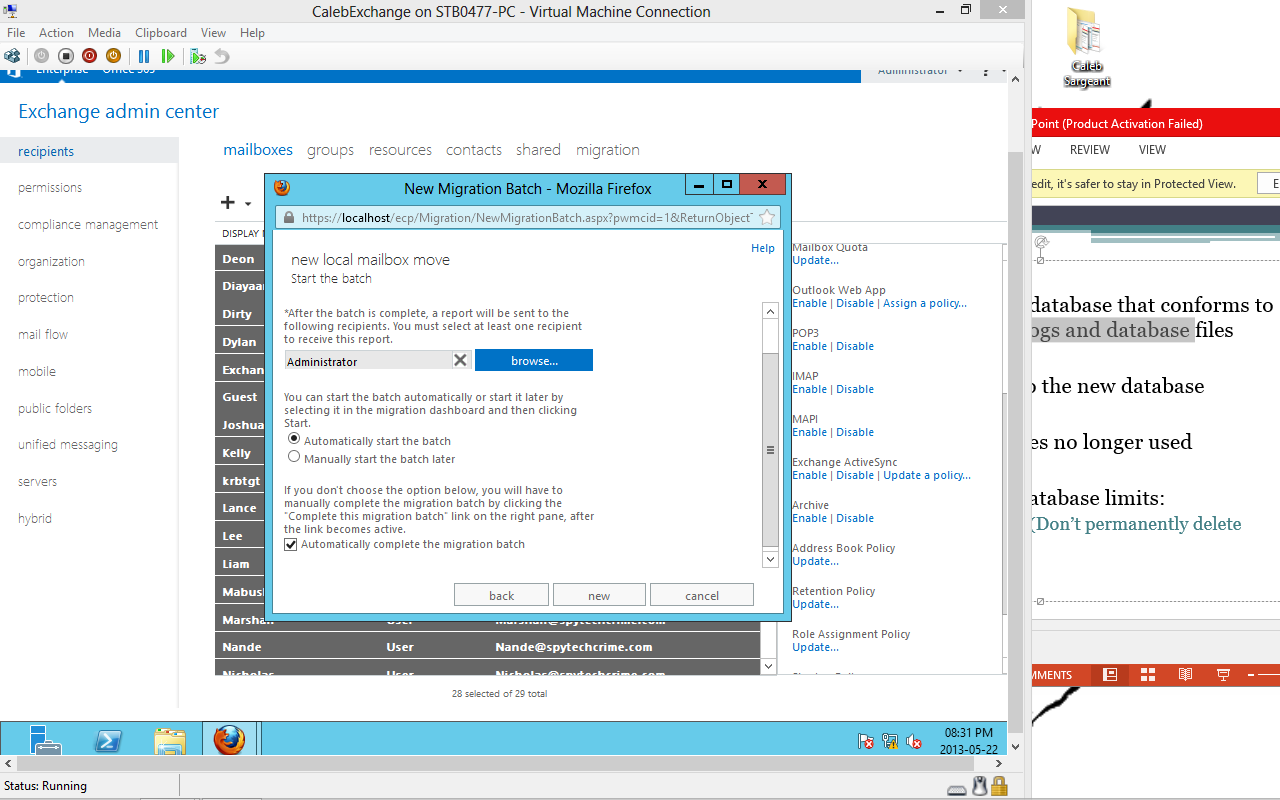Open the resources tab
Viewport: 1280px width, 800px height.
(x=400, y=150)
